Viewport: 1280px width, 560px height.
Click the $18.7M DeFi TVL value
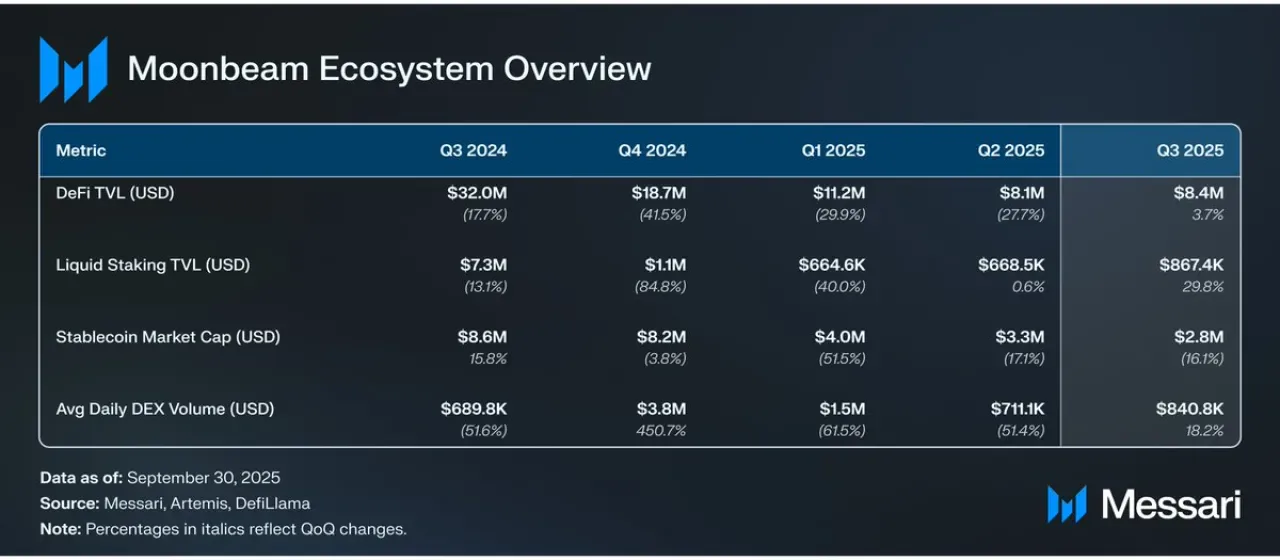(x=659, y=193)
